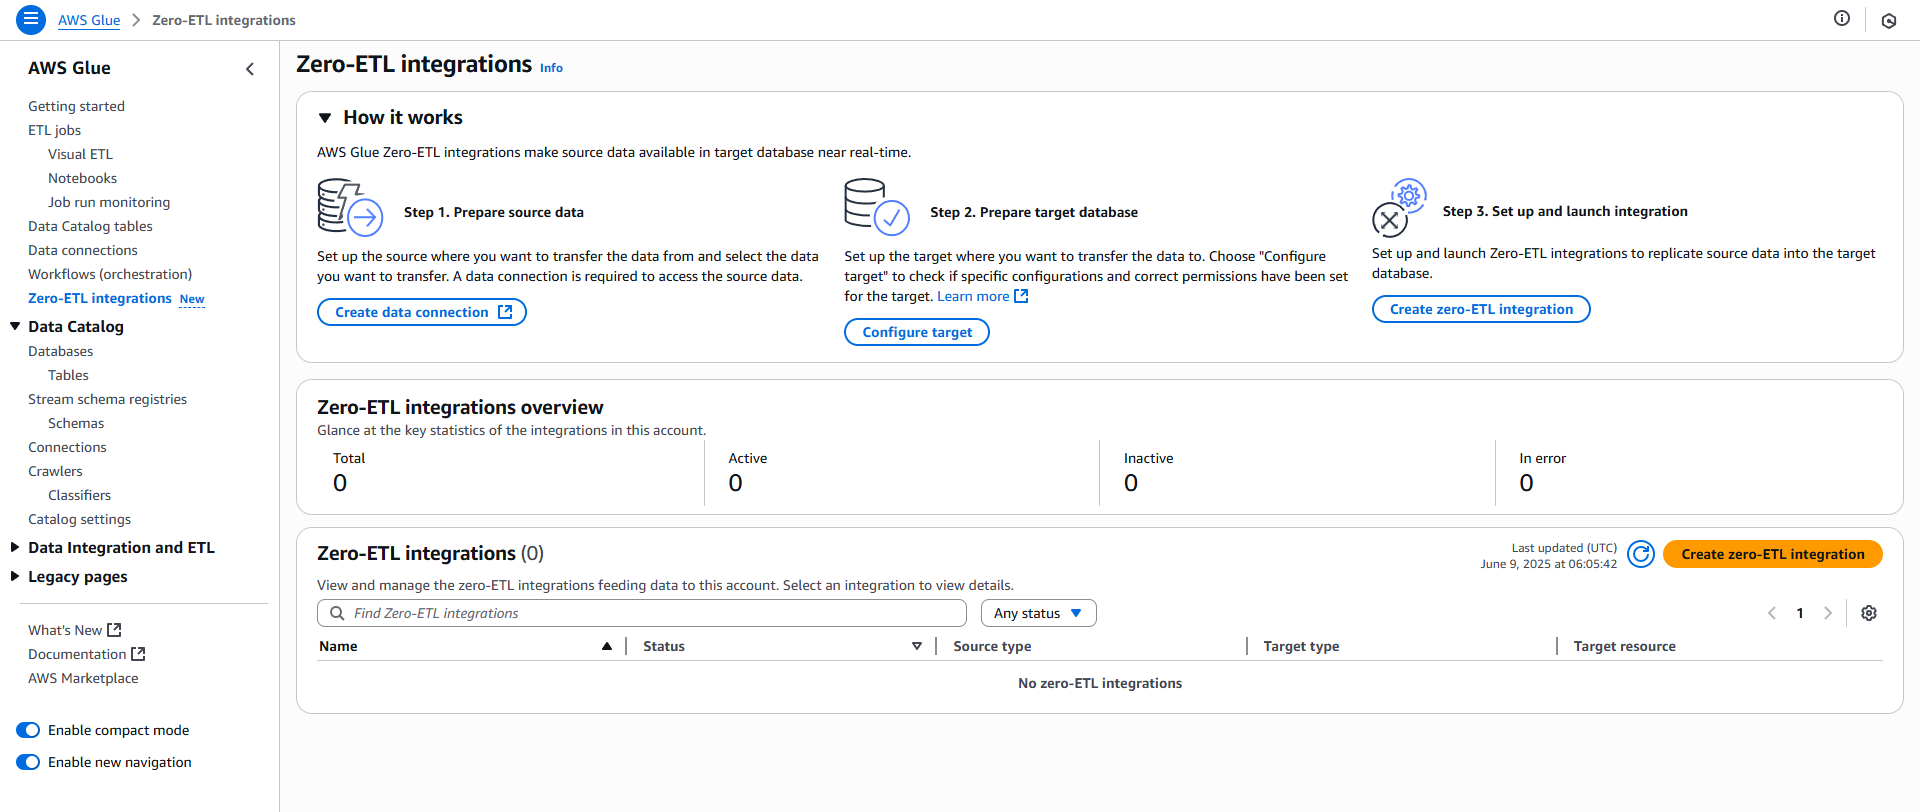Sort integrations by Status column arrow
1920x812 pixels.
click(x=917, y=646)
